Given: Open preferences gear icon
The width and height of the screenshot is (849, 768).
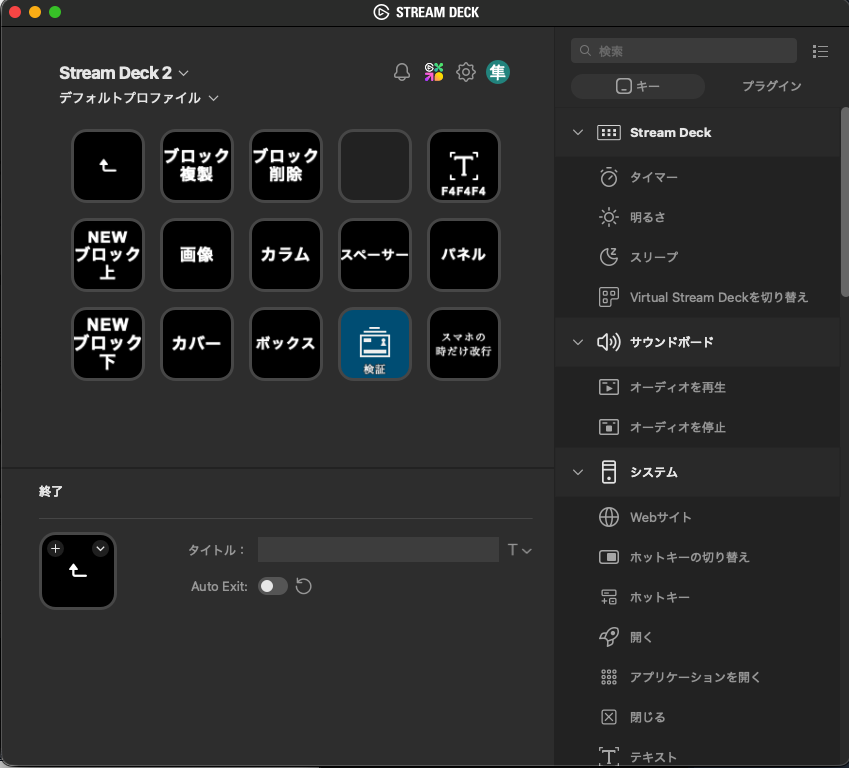Looking at the screenshot, I should [x=466, y=72].
